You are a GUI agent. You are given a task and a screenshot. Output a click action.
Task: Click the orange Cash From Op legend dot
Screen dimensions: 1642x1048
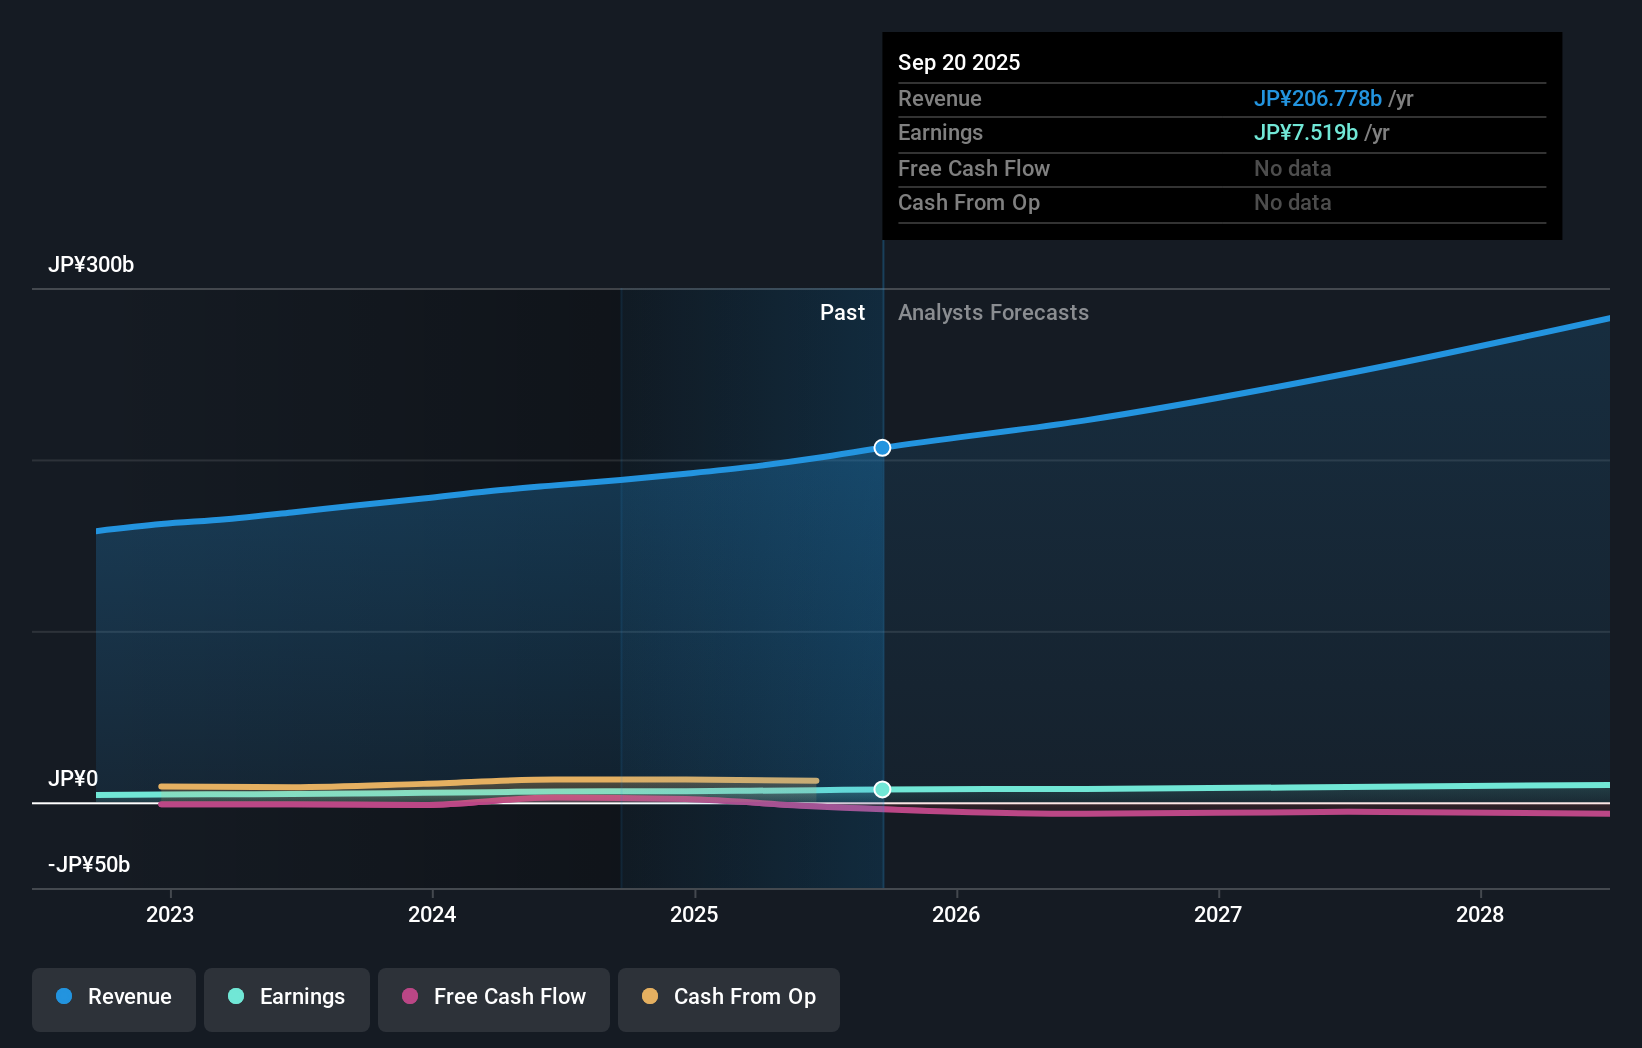coord(649,997)
